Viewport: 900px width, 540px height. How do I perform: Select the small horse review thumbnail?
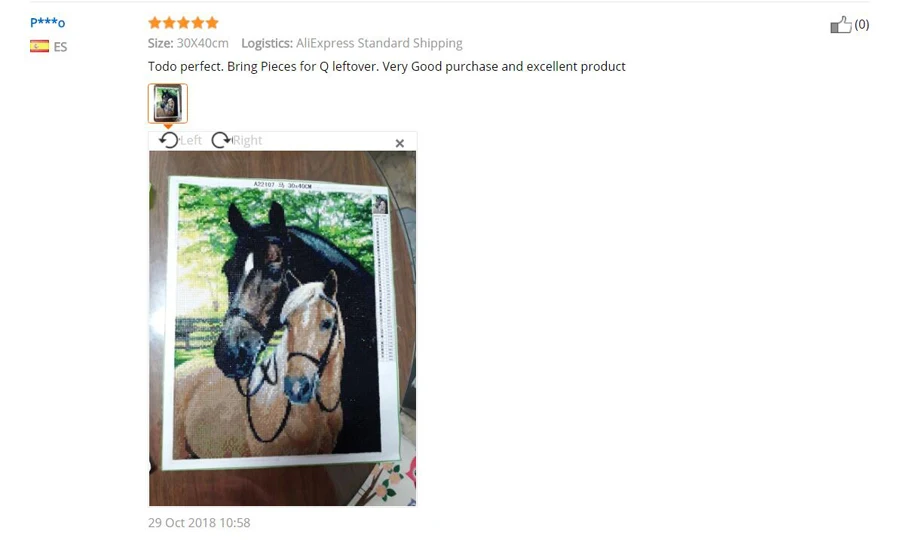(x=168, y=103)
